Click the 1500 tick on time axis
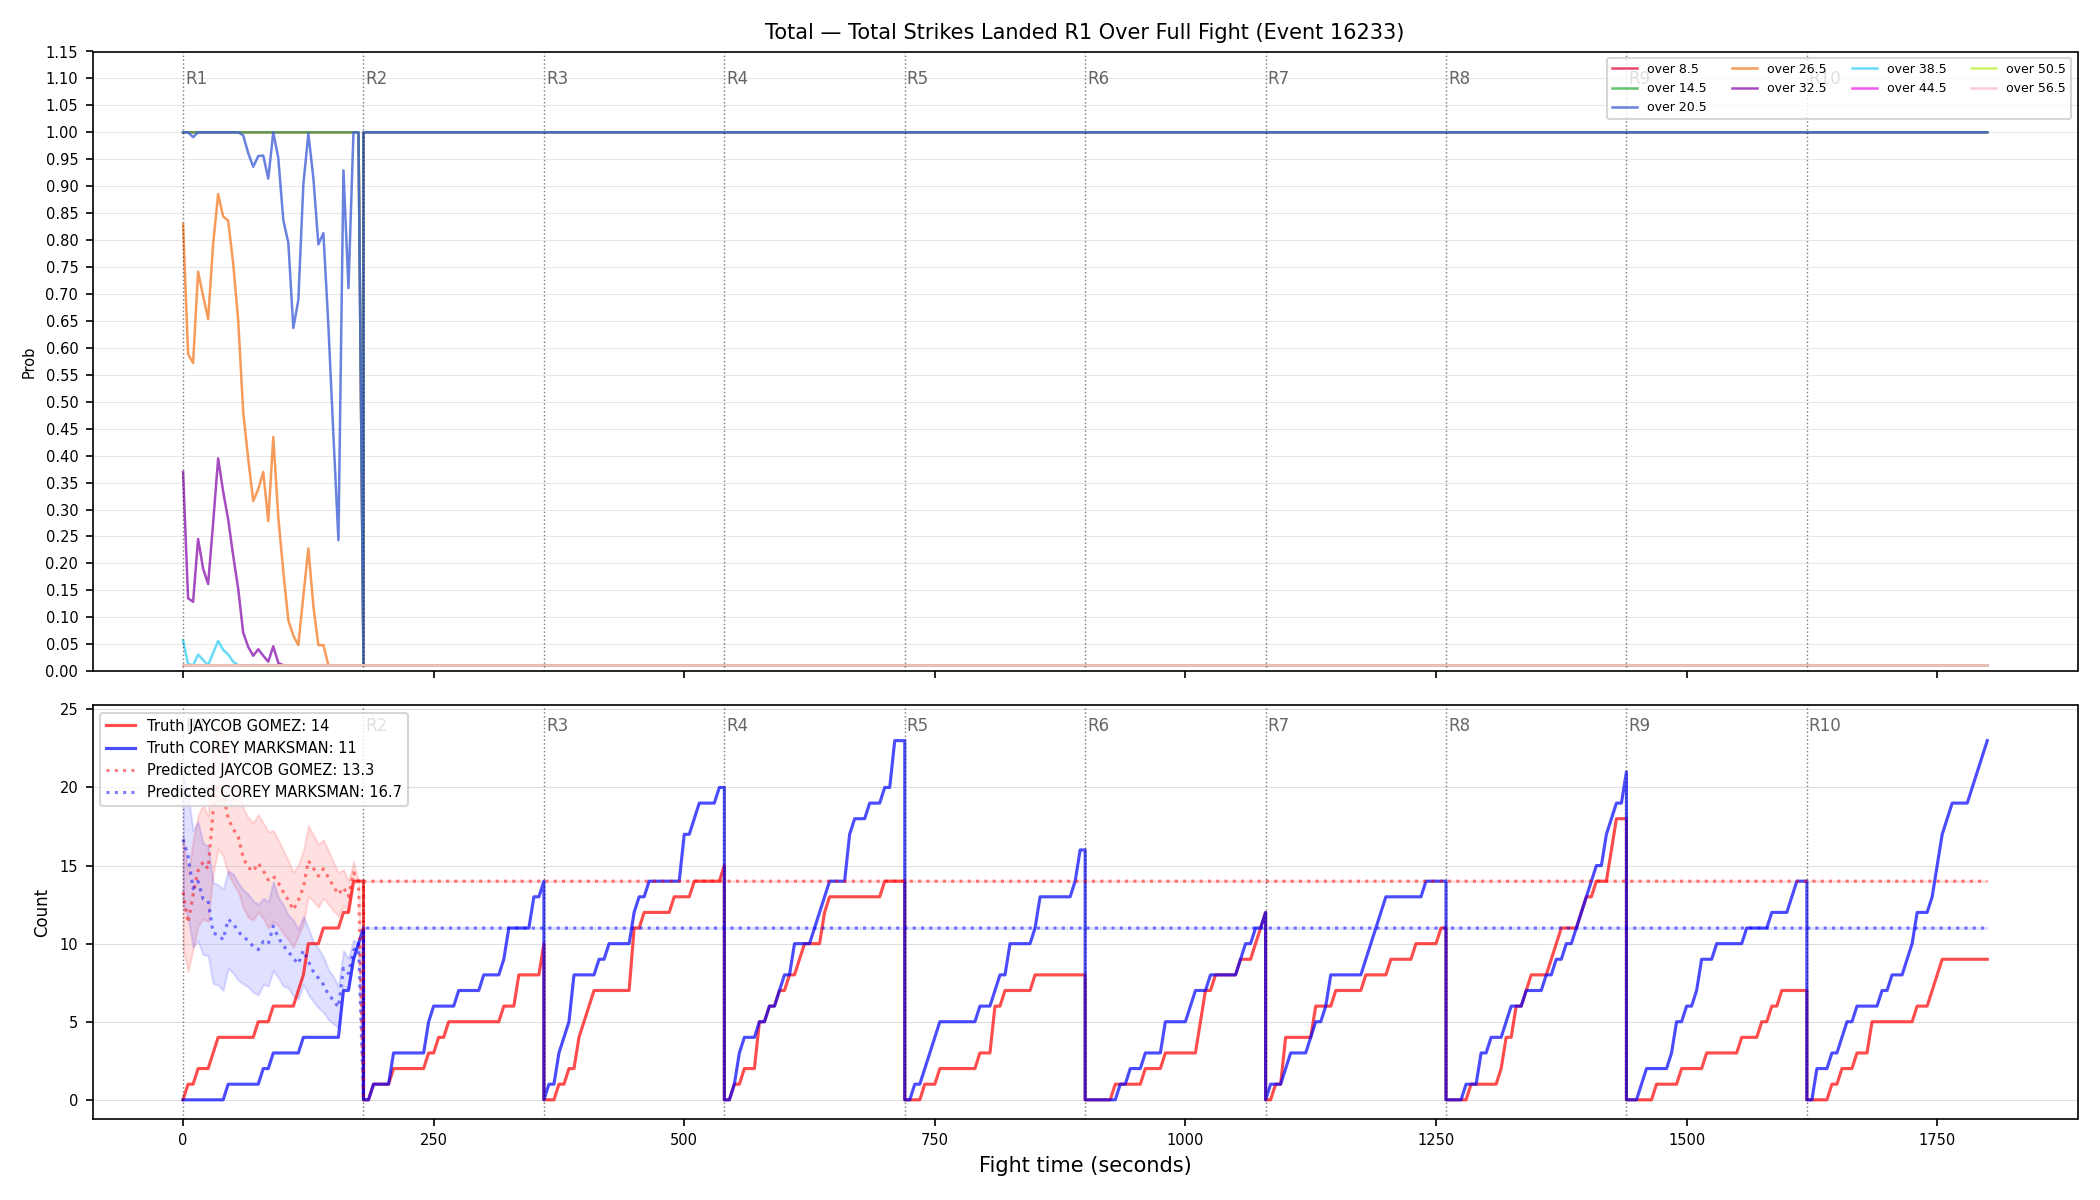The width and height of the screenshot is (2100, 1200). pos(1687,1139)
